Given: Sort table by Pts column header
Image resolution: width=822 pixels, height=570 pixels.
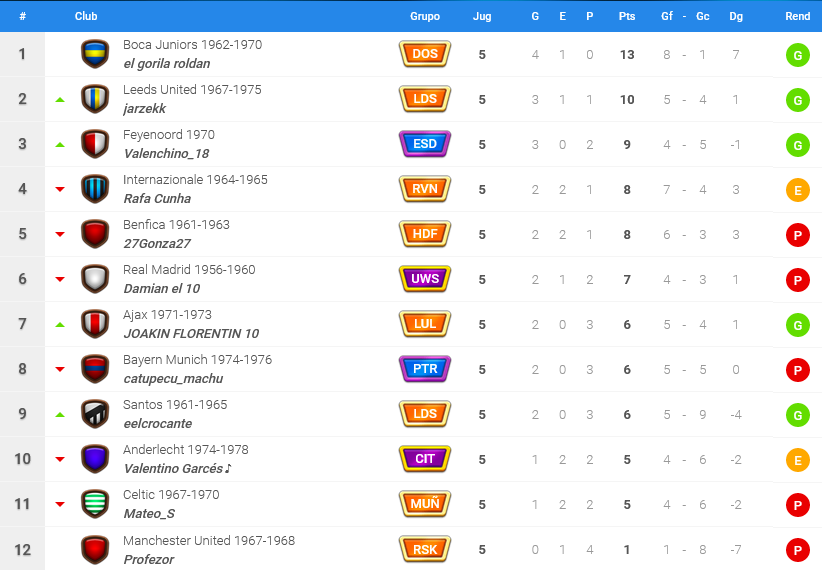Looking at the screenshot, I should coord(626,16).
